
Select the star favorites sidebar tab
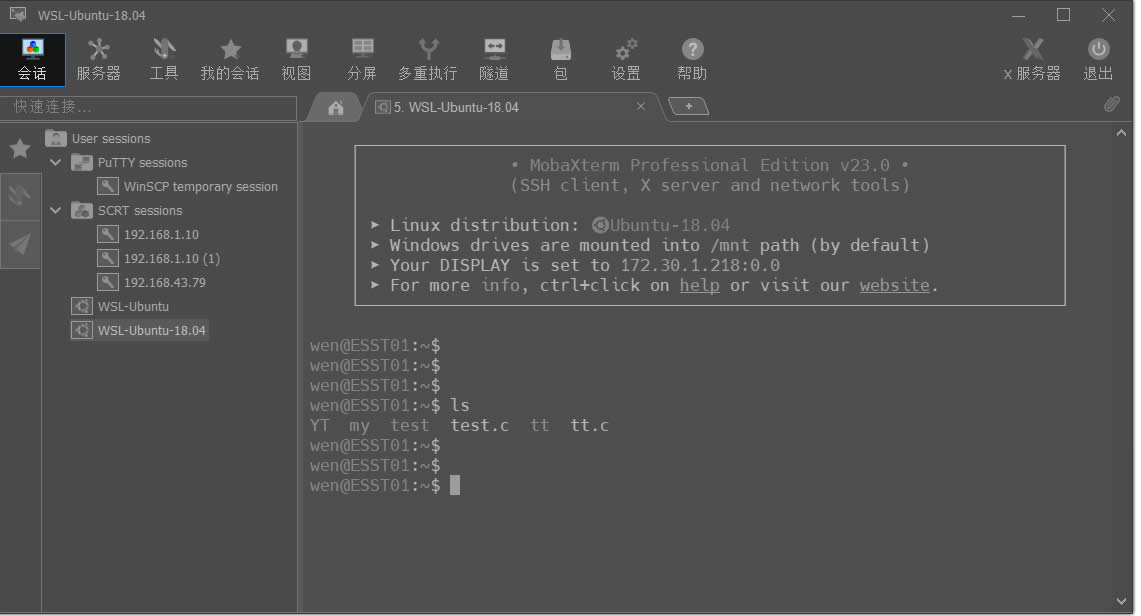(x=20, y=149)
